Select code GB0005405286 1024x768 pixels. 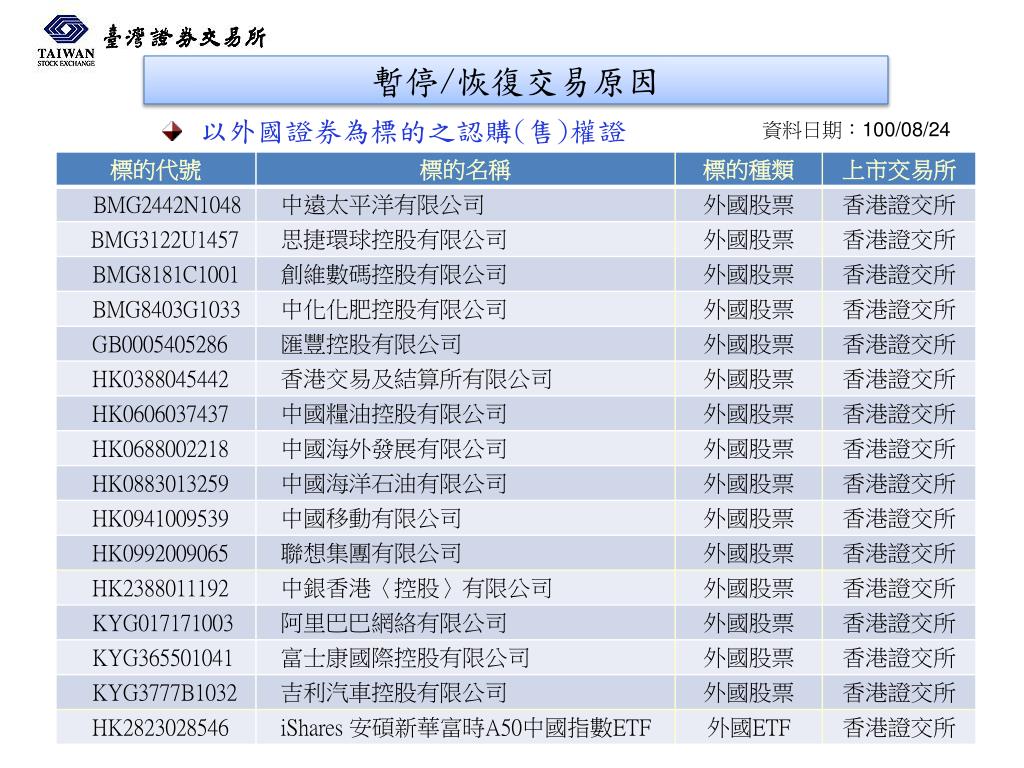tap(159, 344)
